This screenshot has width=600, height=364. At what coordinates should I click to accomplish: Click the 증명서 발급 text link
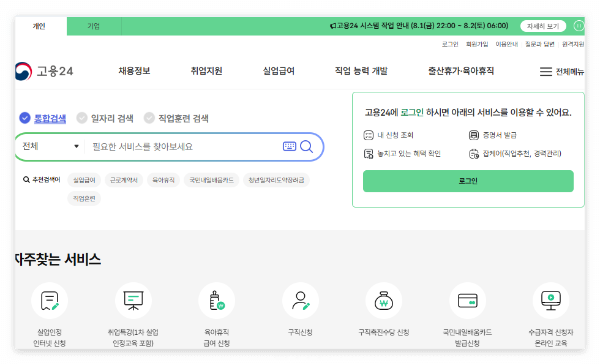[499, 135]
